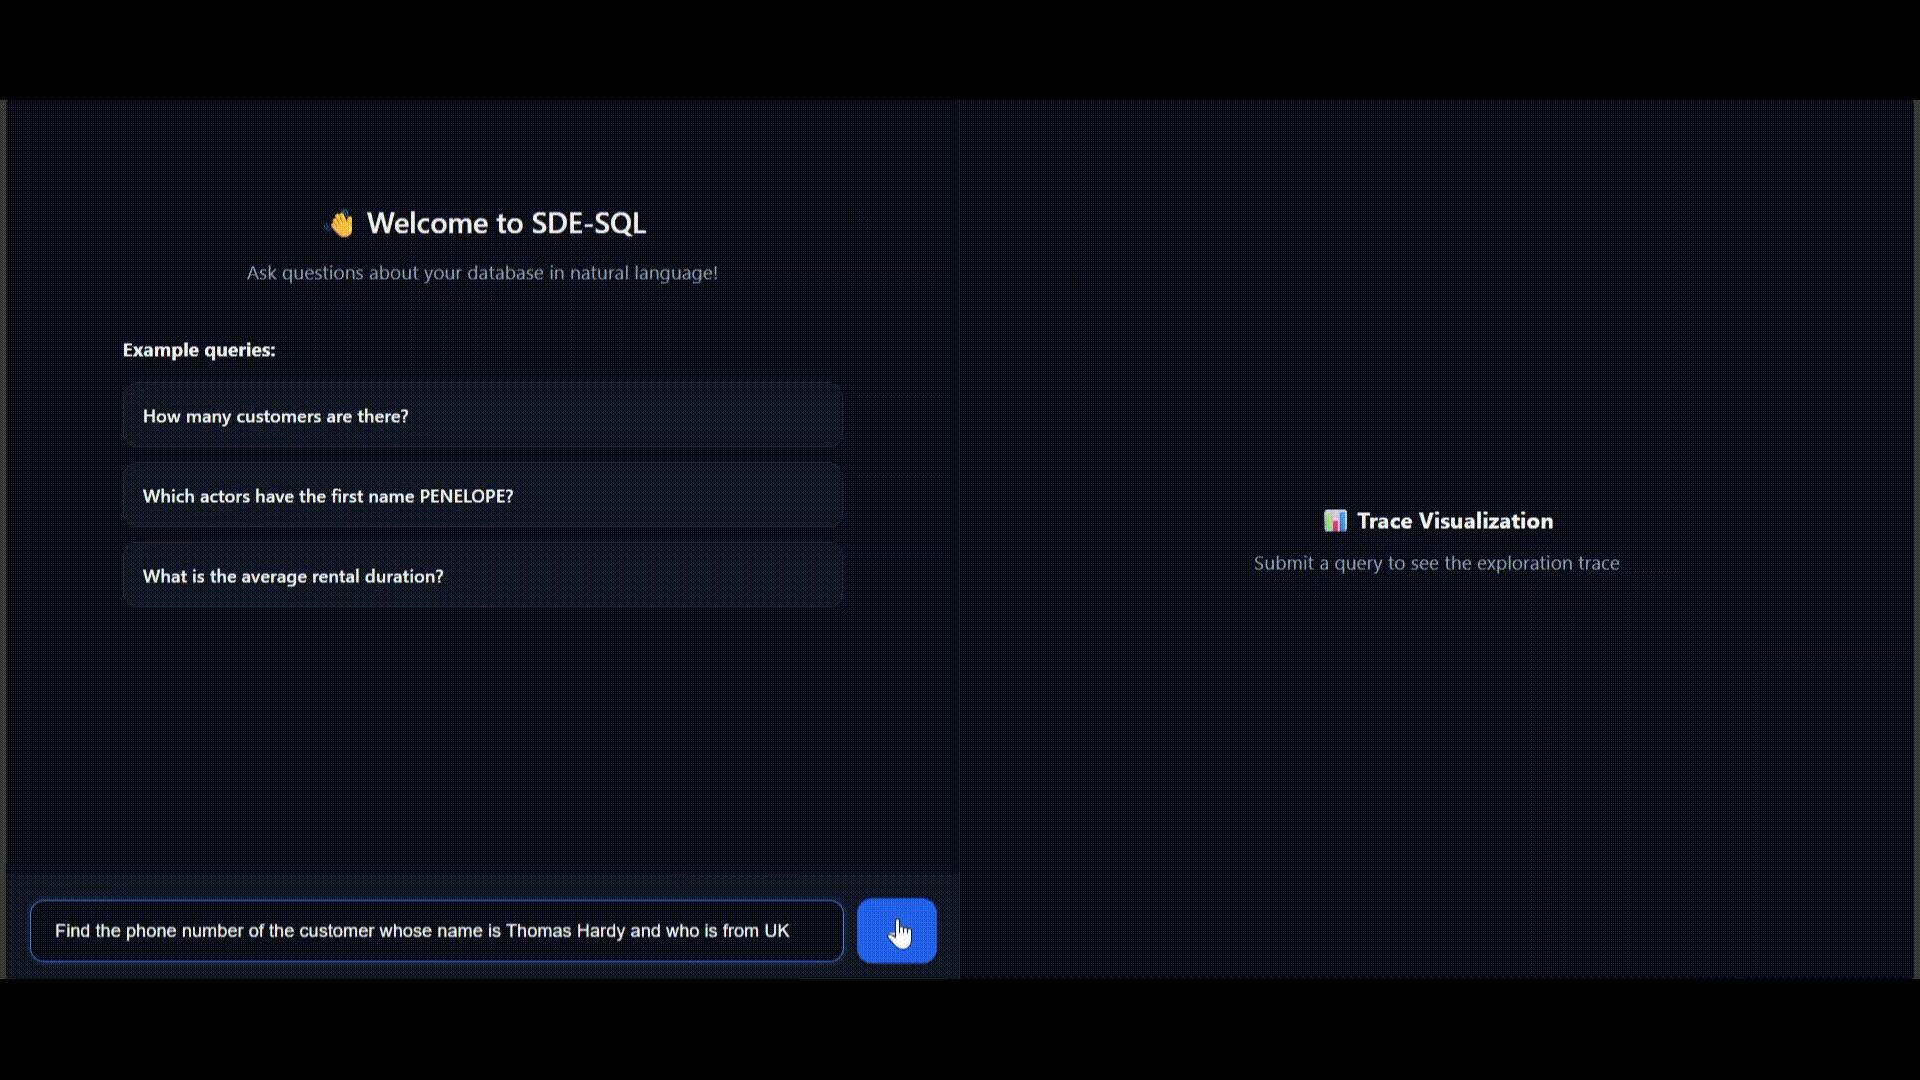Click the blue send query button
Screen dimensions: 1920x1080
pos(896,931)
